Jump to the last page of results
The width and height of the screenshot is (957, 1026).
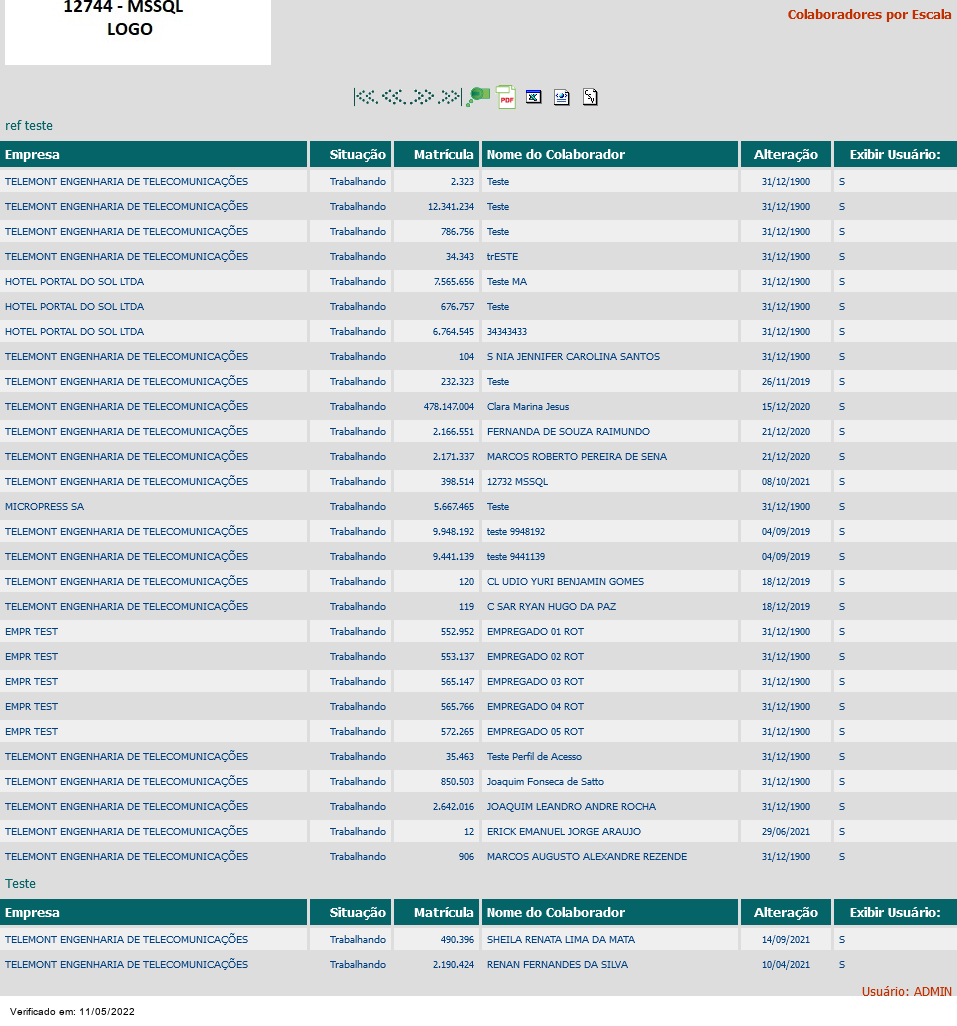451,97
